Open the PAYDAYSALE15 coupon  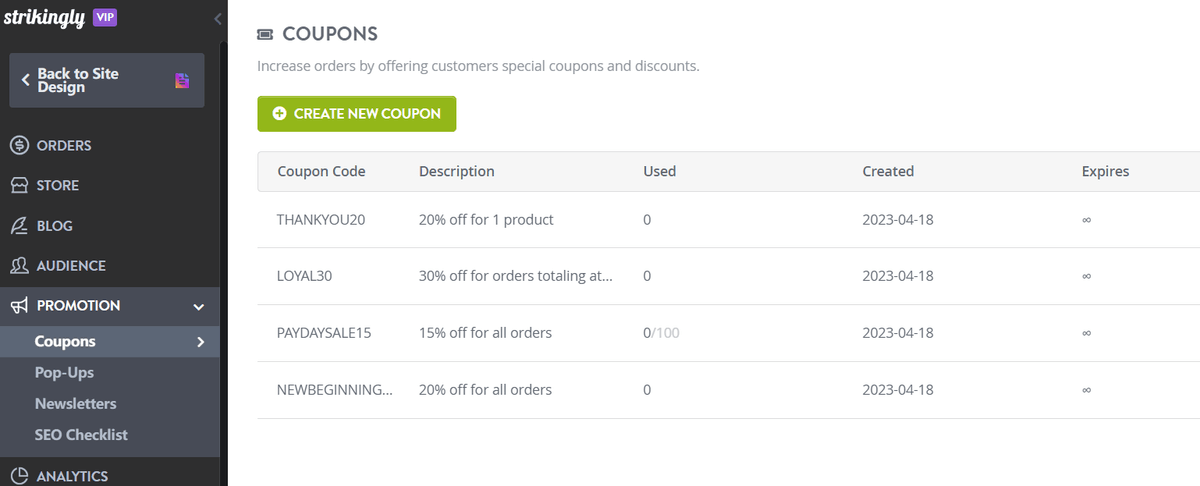[324, 333]
